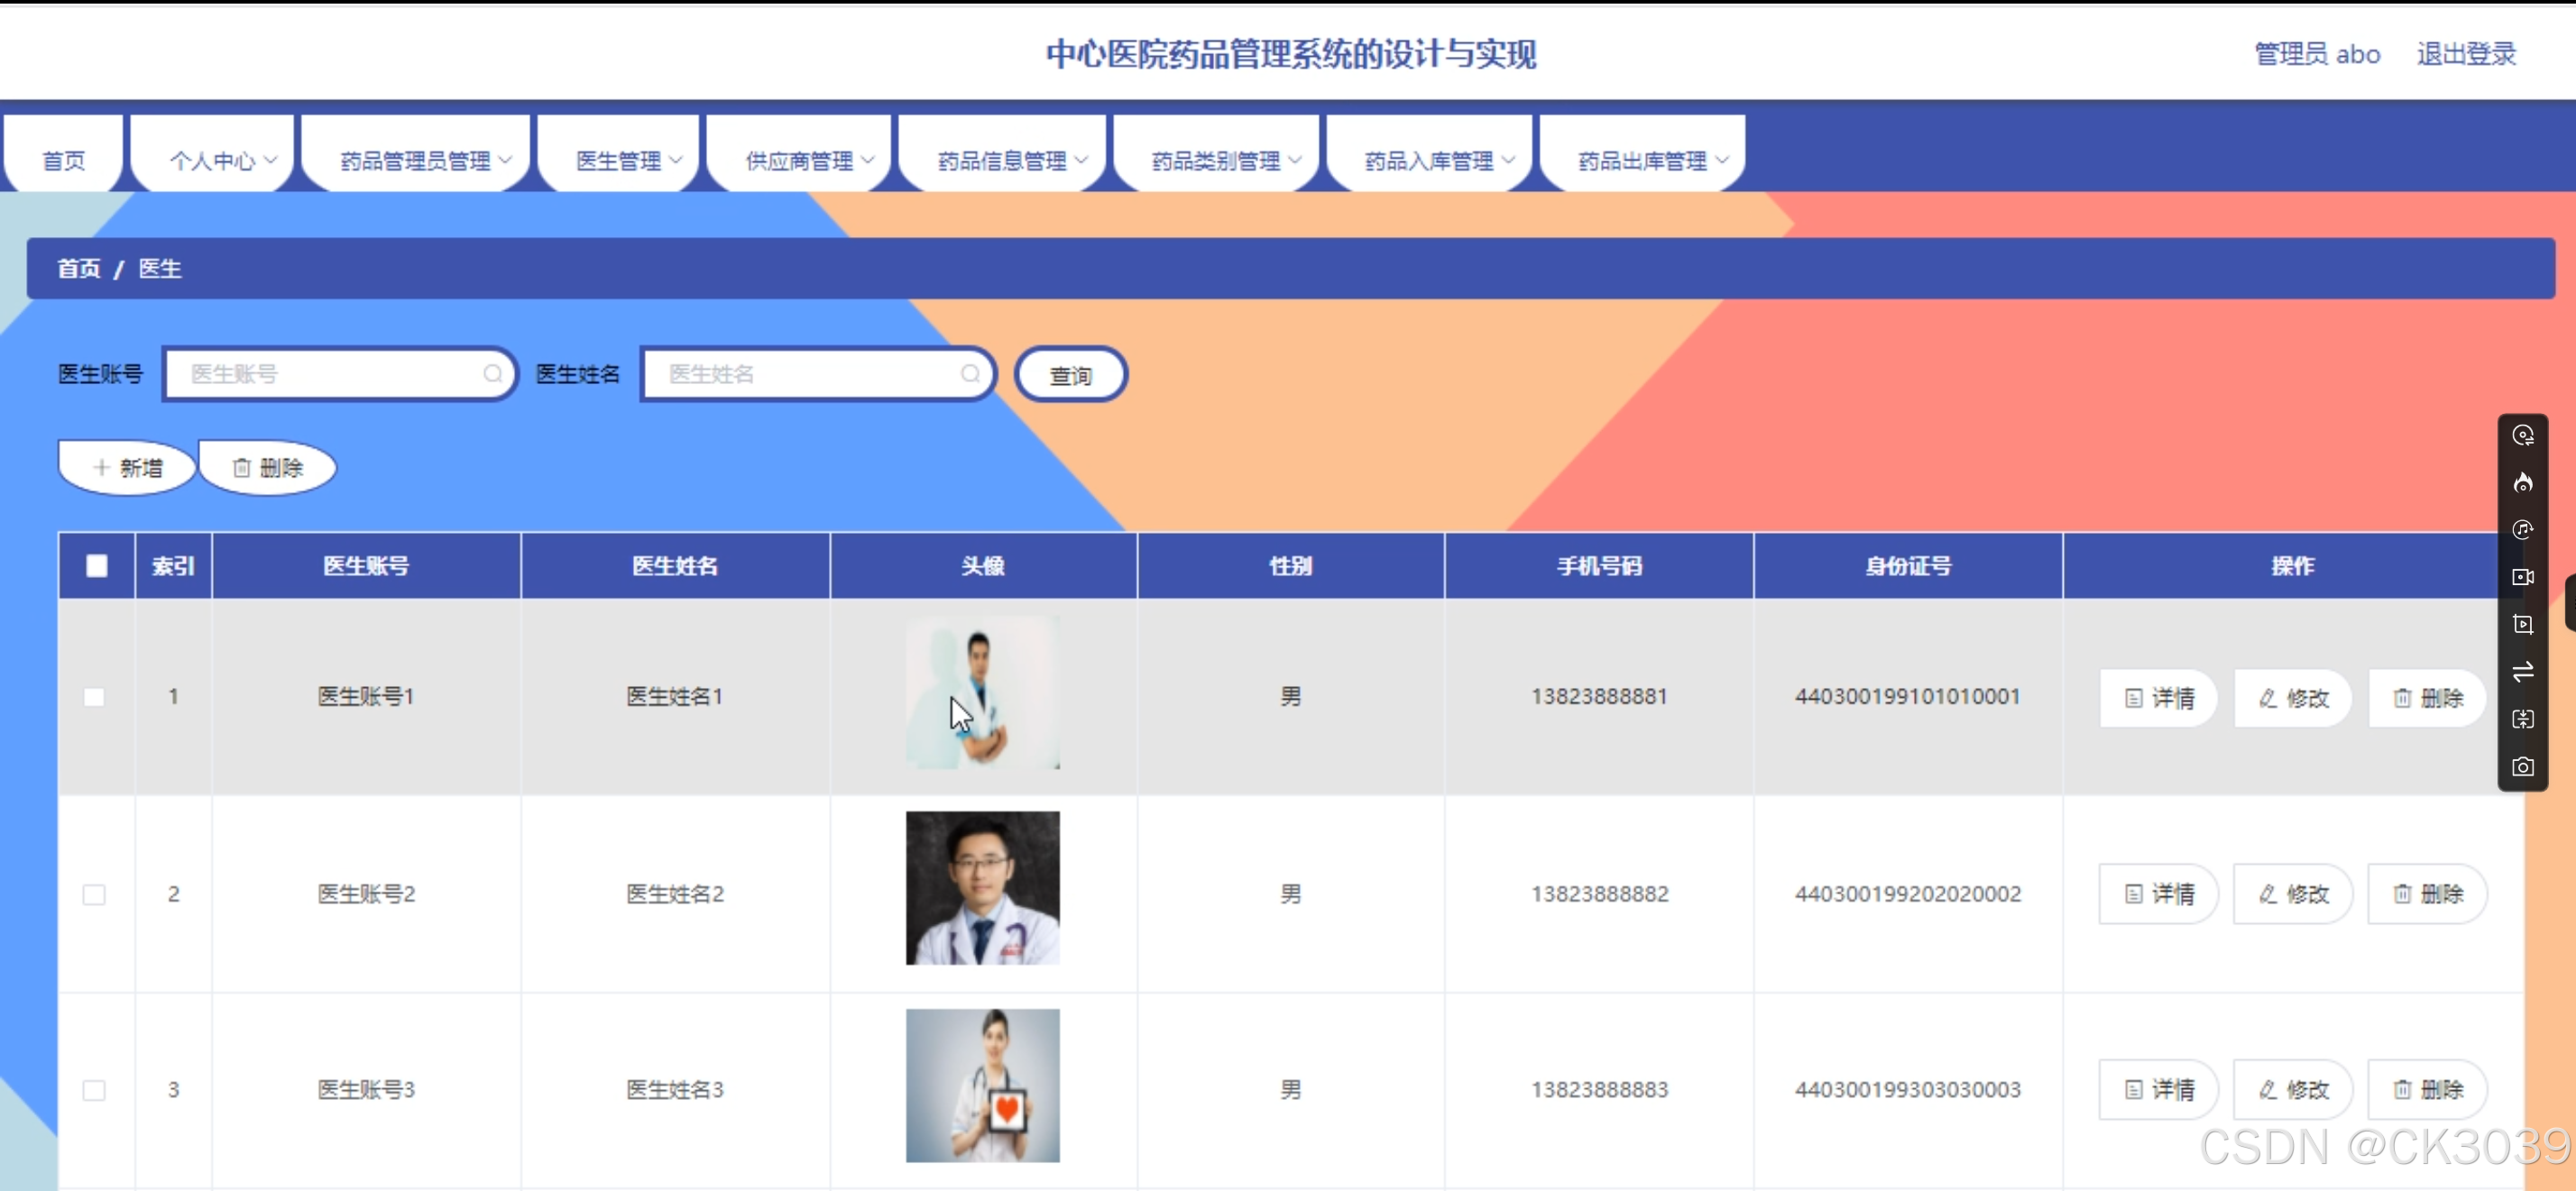Click the disc record icon atop right toolbar
The height and width of the screenshot is (1191, 2576).
tap(2524, 435)
